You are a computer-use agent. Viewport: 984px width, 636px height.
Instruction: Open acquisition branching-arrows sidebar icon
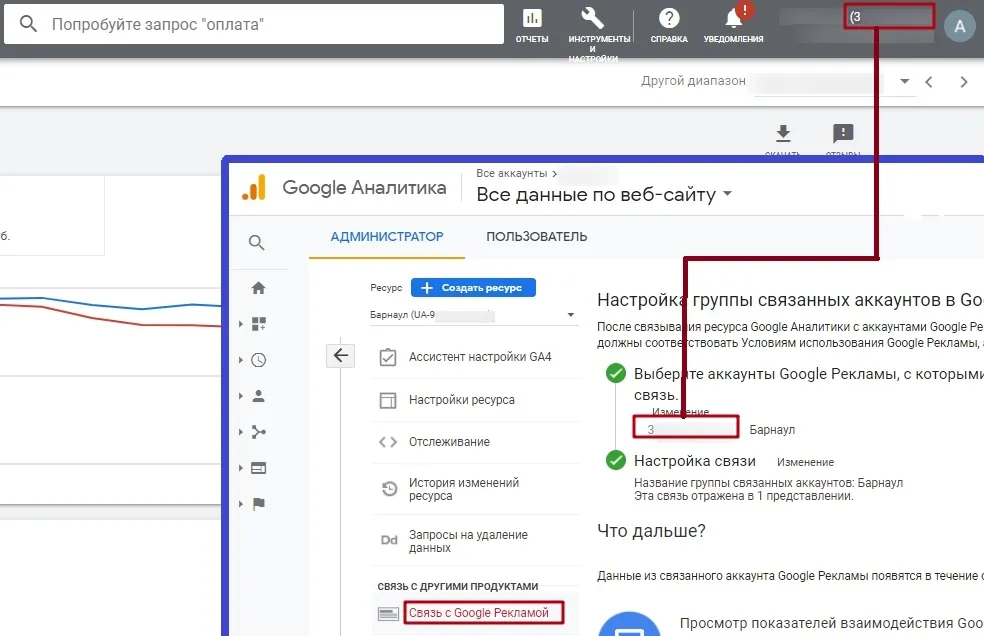point(259,432)
